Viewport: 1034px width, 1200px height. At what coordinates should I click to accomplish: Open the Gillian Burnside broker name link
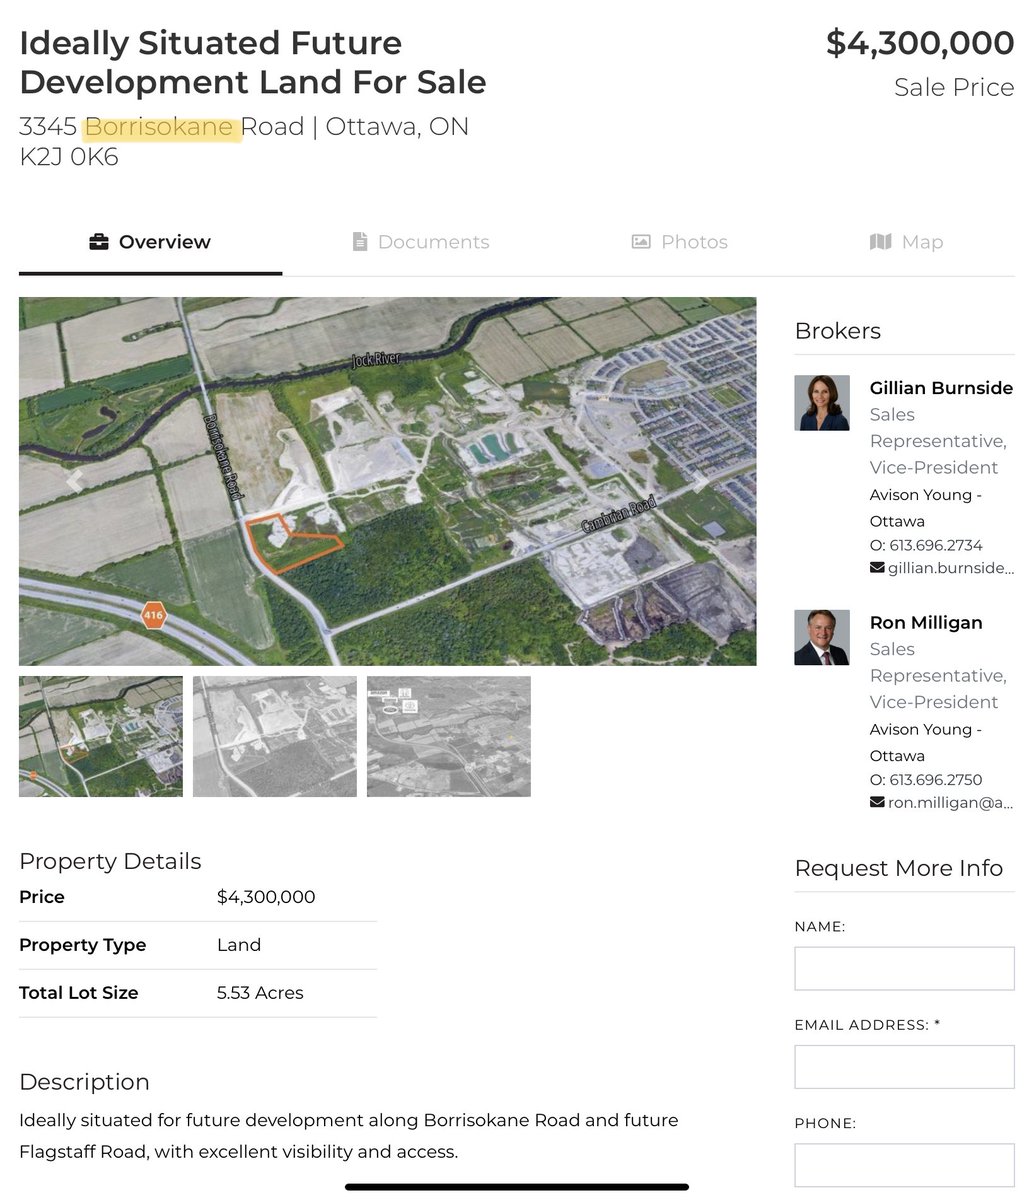pos(941,388)
